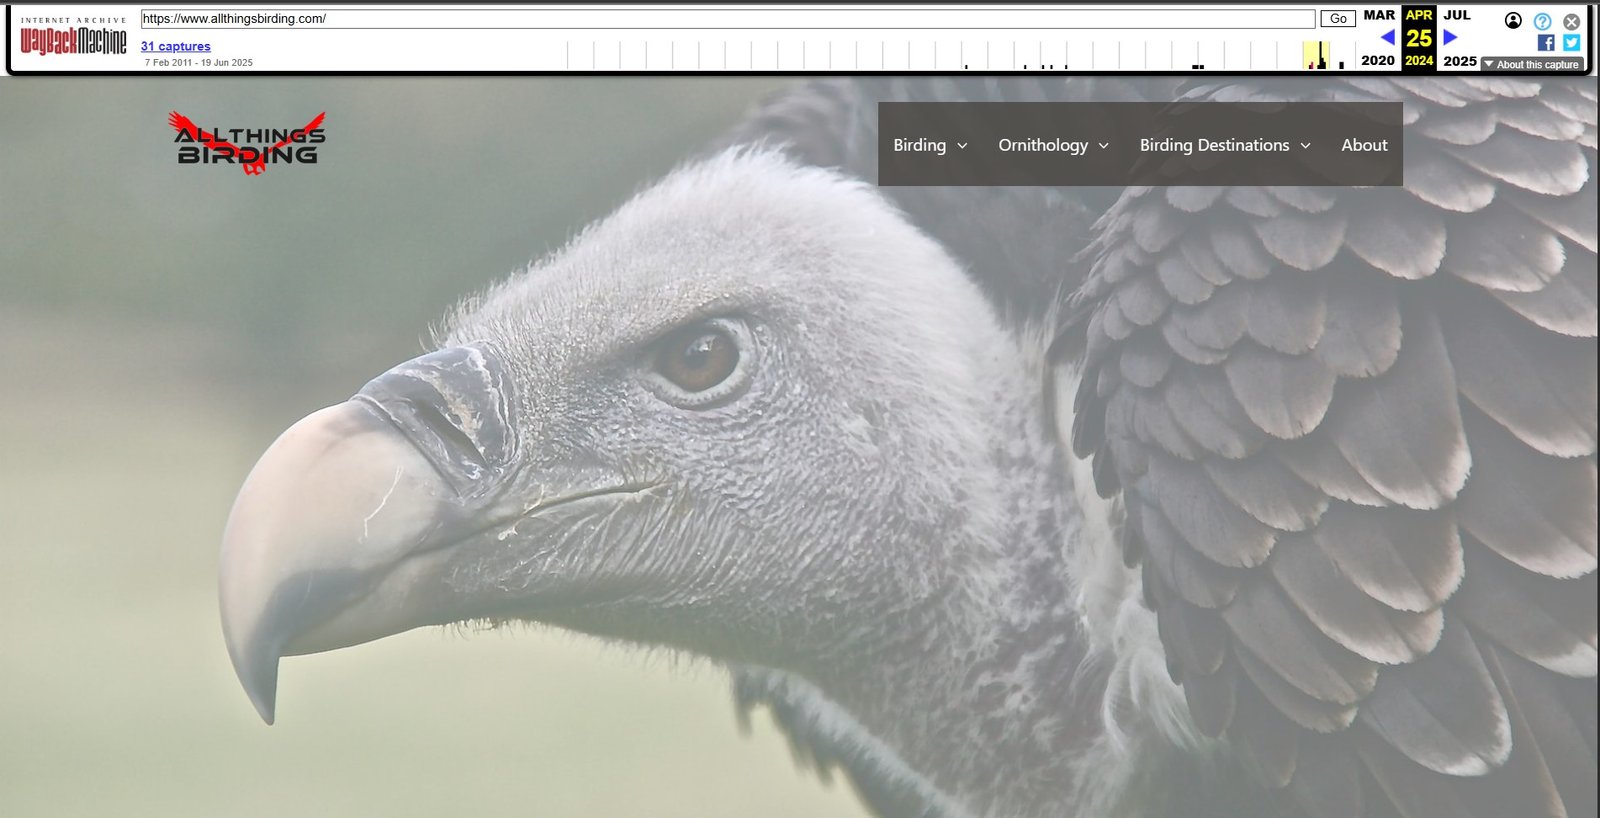Open the About menu item
Image resolution: width=1600 pixels, height=818 pixels.
tap(1364, 145)
